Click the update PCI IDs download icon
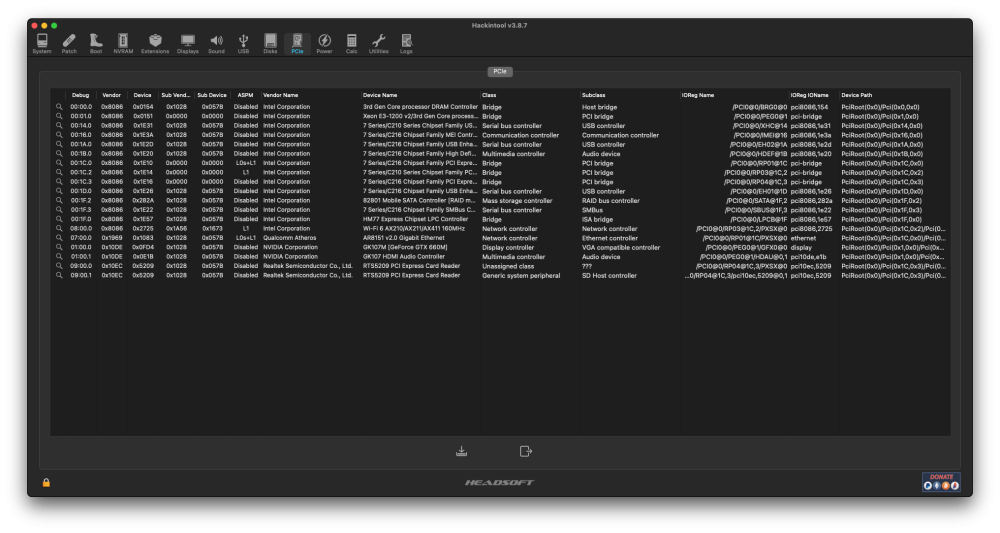This screenshot has height=533, width=1000. (461, 451)
